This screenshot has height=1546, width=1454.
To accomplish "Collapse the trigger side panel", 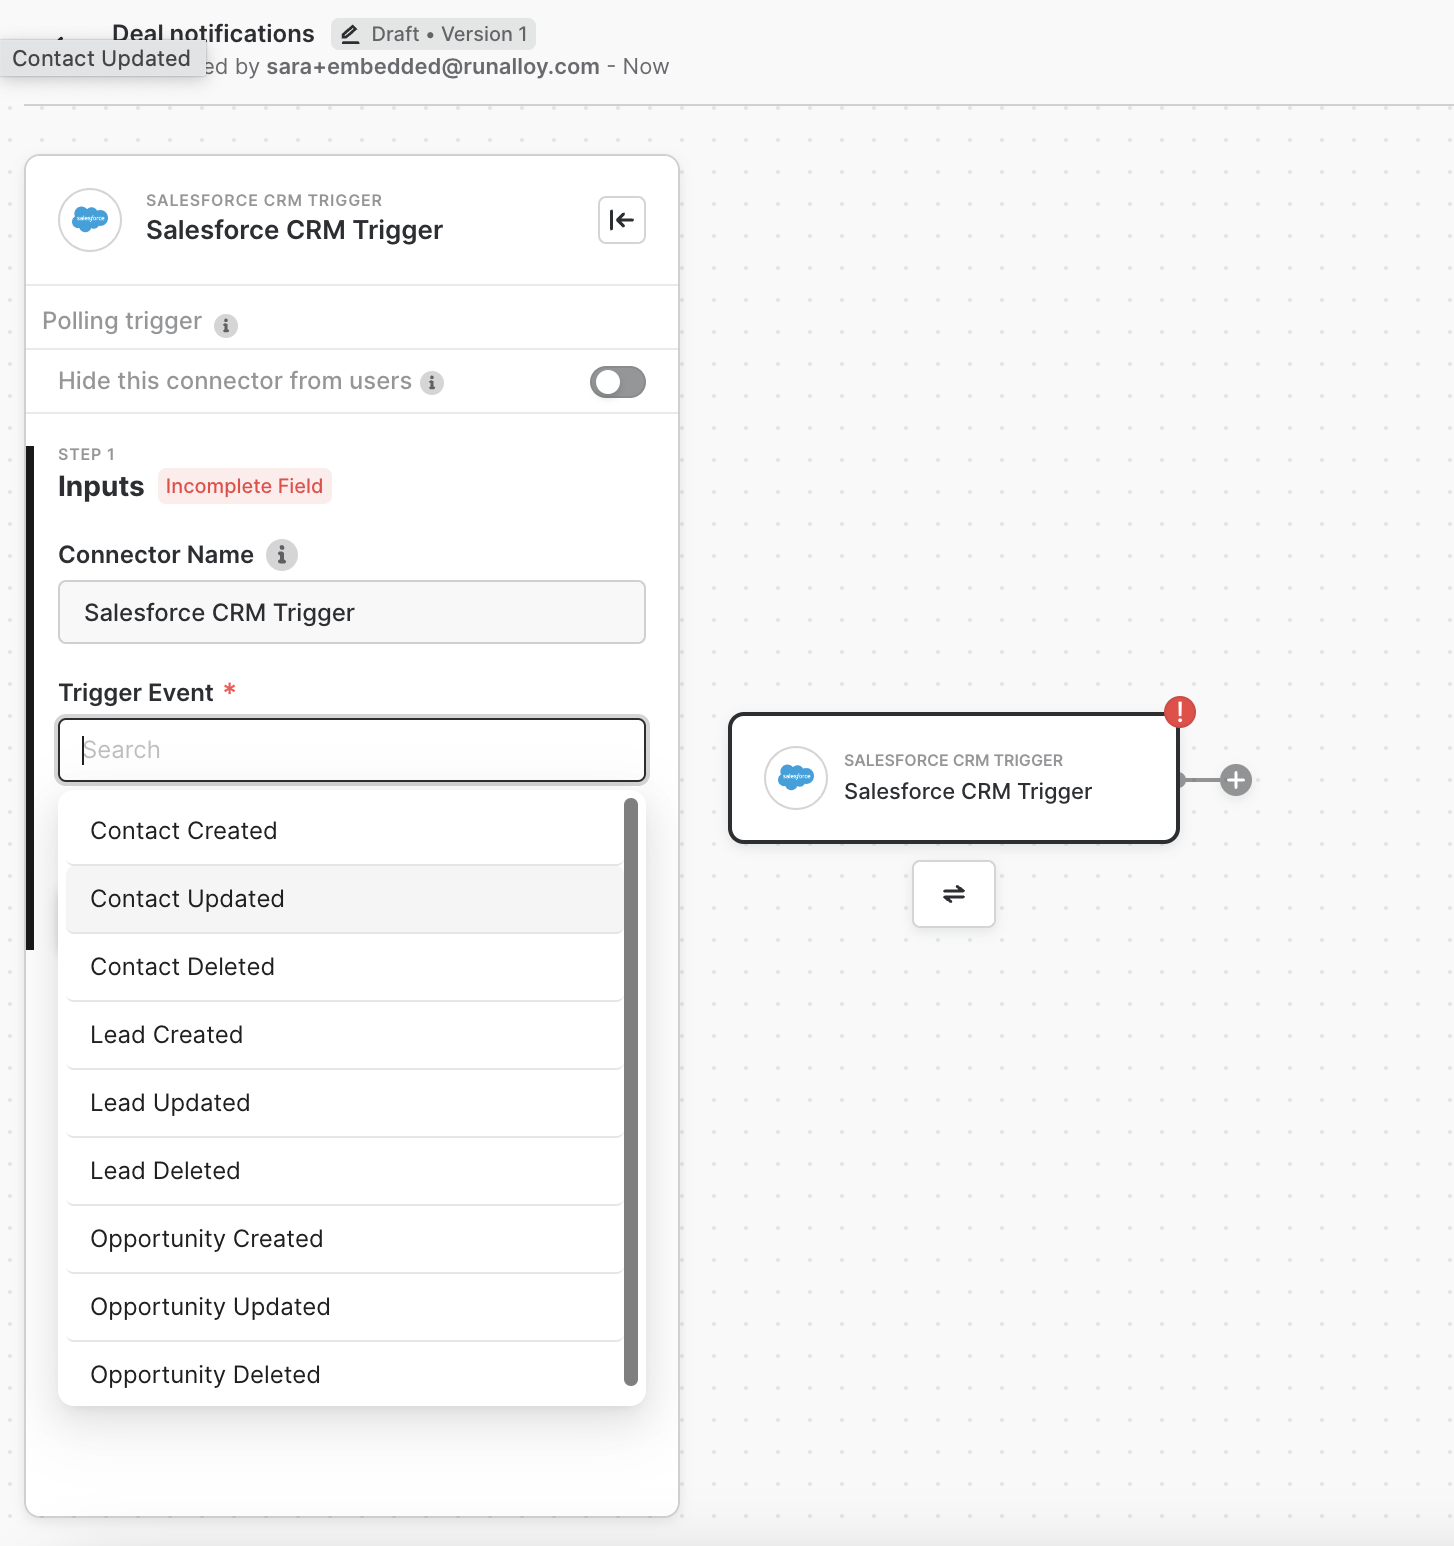I will [x=621, y=220].
